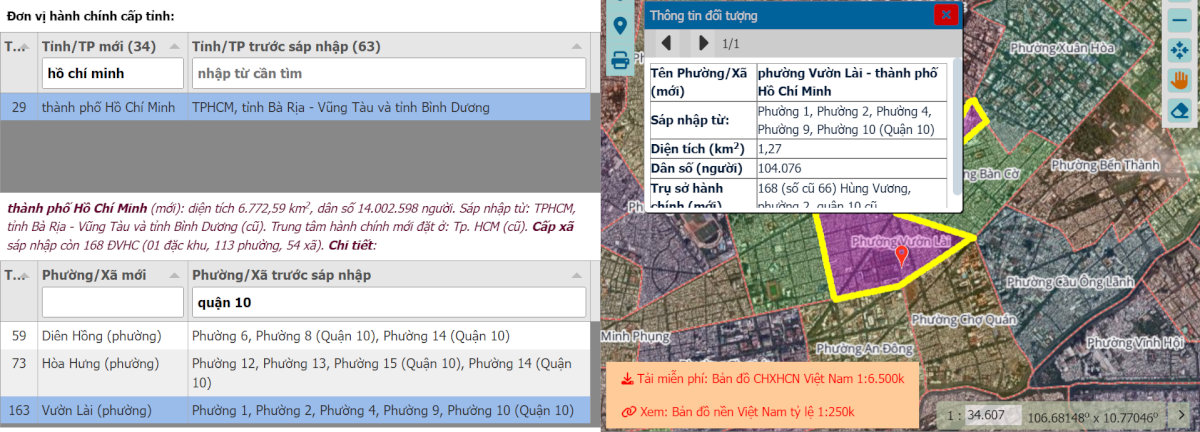Select the Hòa Hưng (phường) row
Viewport: 1200px width, 432px height.
(295, 372)
